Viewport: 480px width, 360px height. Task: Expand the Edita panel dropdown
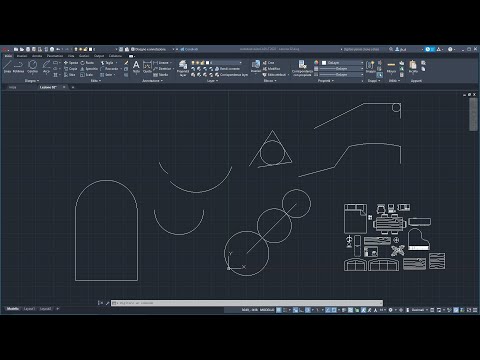click(95, 81)
